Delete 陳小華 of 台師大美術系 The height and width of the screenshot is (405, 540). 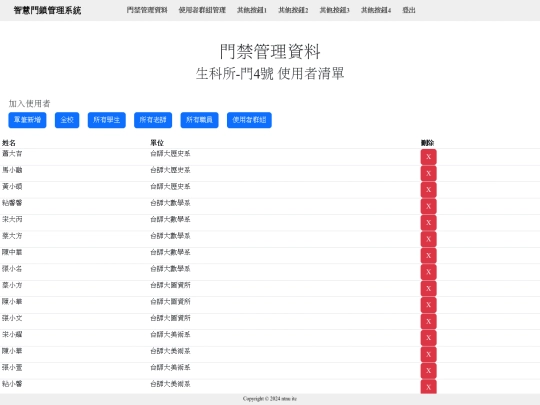click(x=428, y=354)
